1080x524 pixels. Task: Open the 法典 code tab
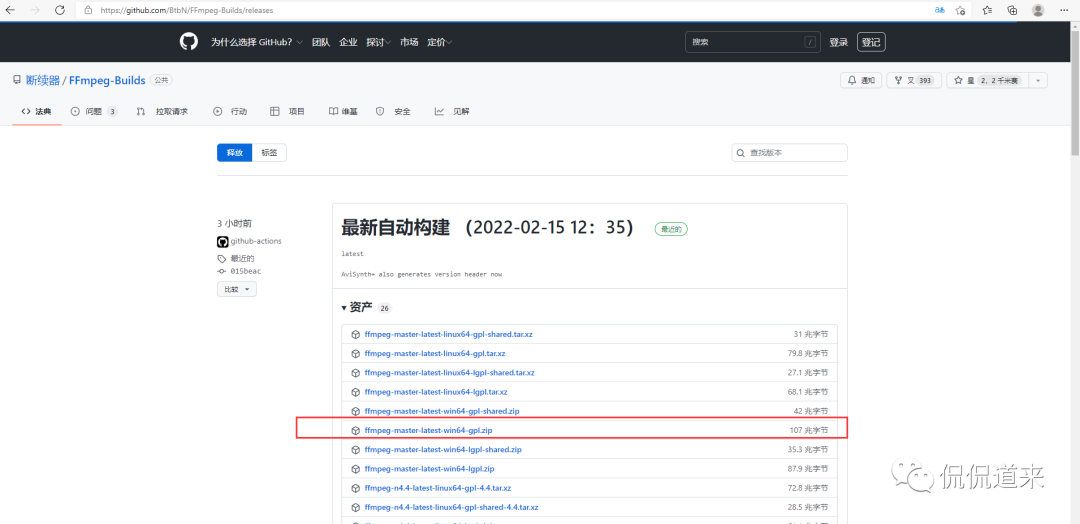point(37,112)
